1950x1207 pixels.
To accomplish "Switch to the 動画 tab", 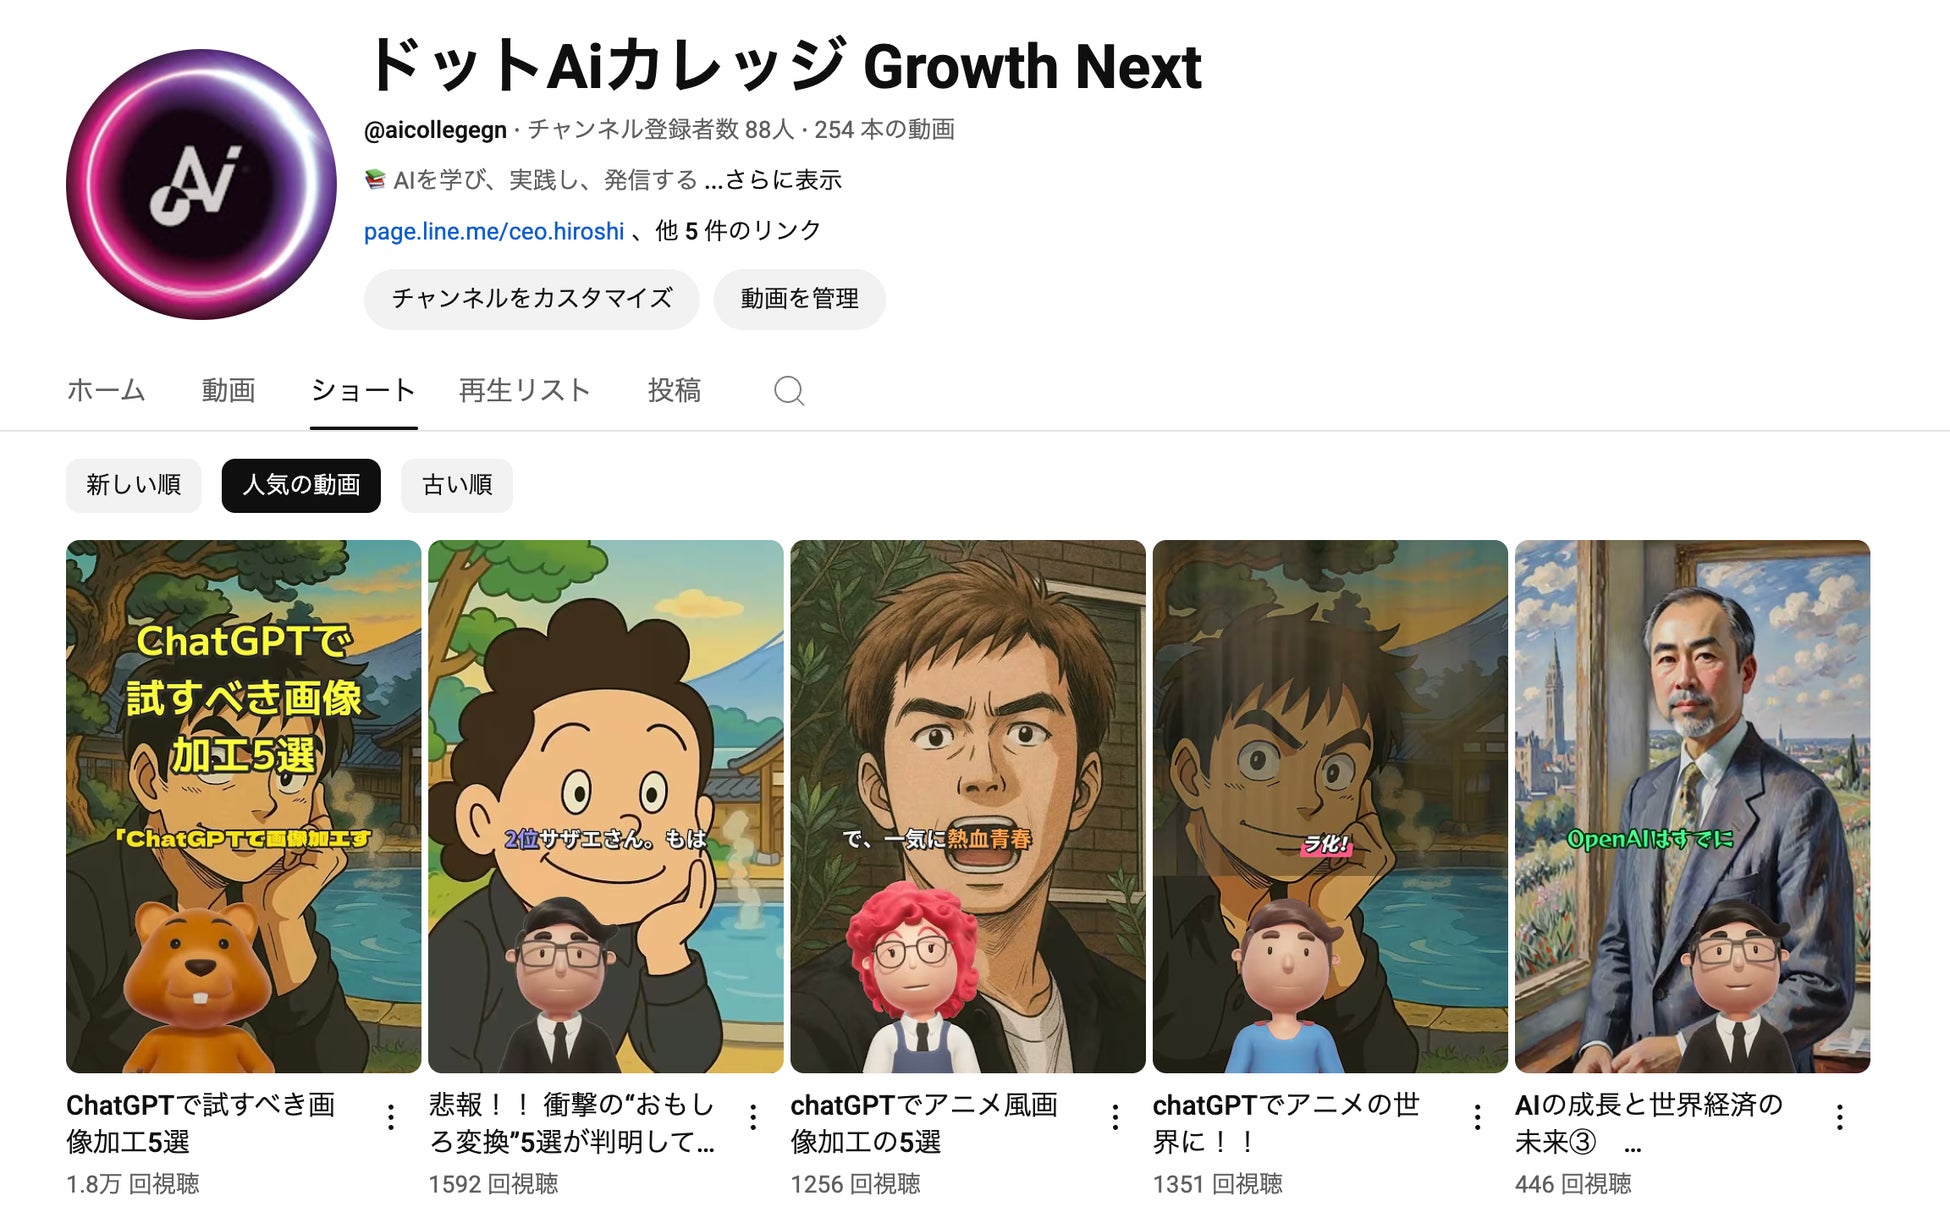I will pos(228,390).
